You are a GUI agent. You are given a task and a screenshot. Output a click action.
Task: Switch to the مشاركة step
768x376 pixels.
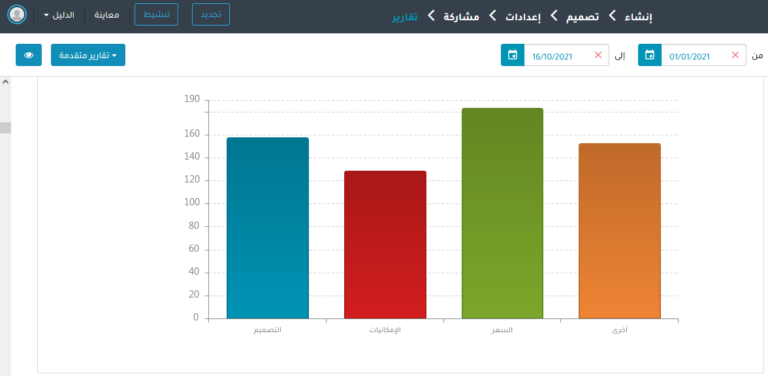(x=461, y=17)
